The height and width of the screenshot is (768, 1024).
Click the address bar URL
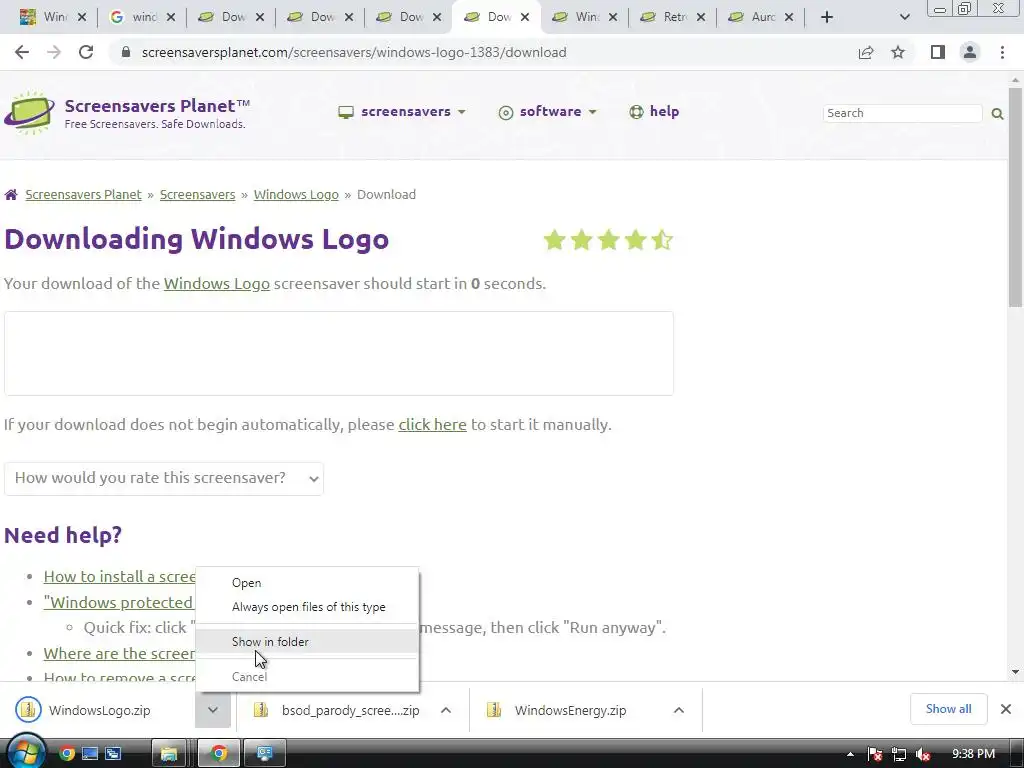click(x=354, y=52)
